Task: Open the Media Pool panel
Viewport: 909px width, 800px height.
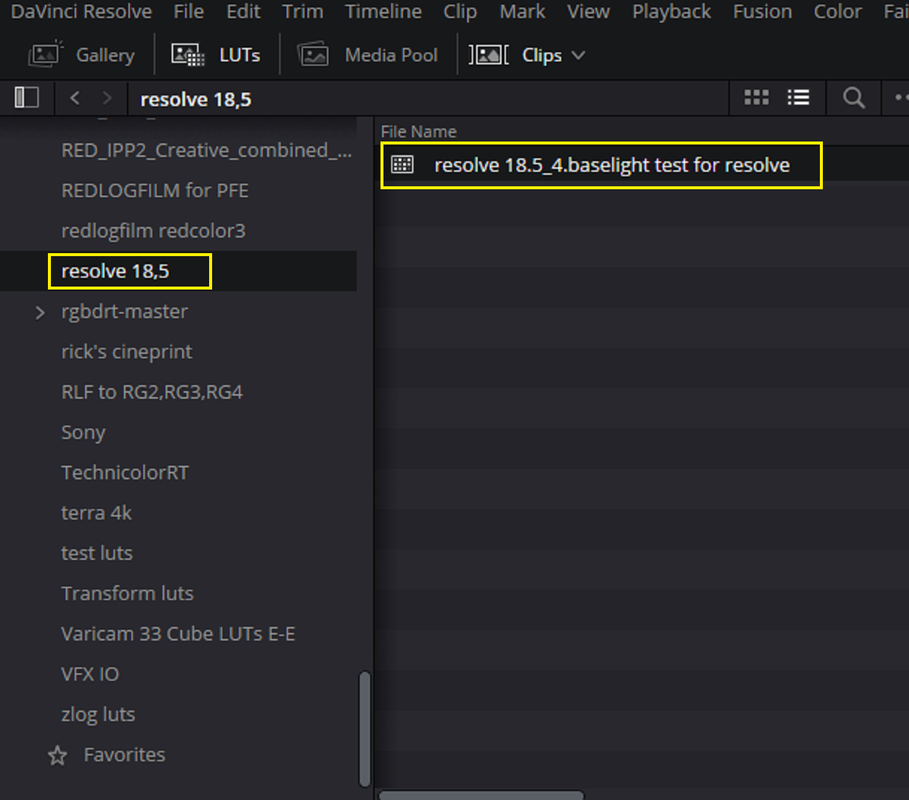Action: click(368, 55)
